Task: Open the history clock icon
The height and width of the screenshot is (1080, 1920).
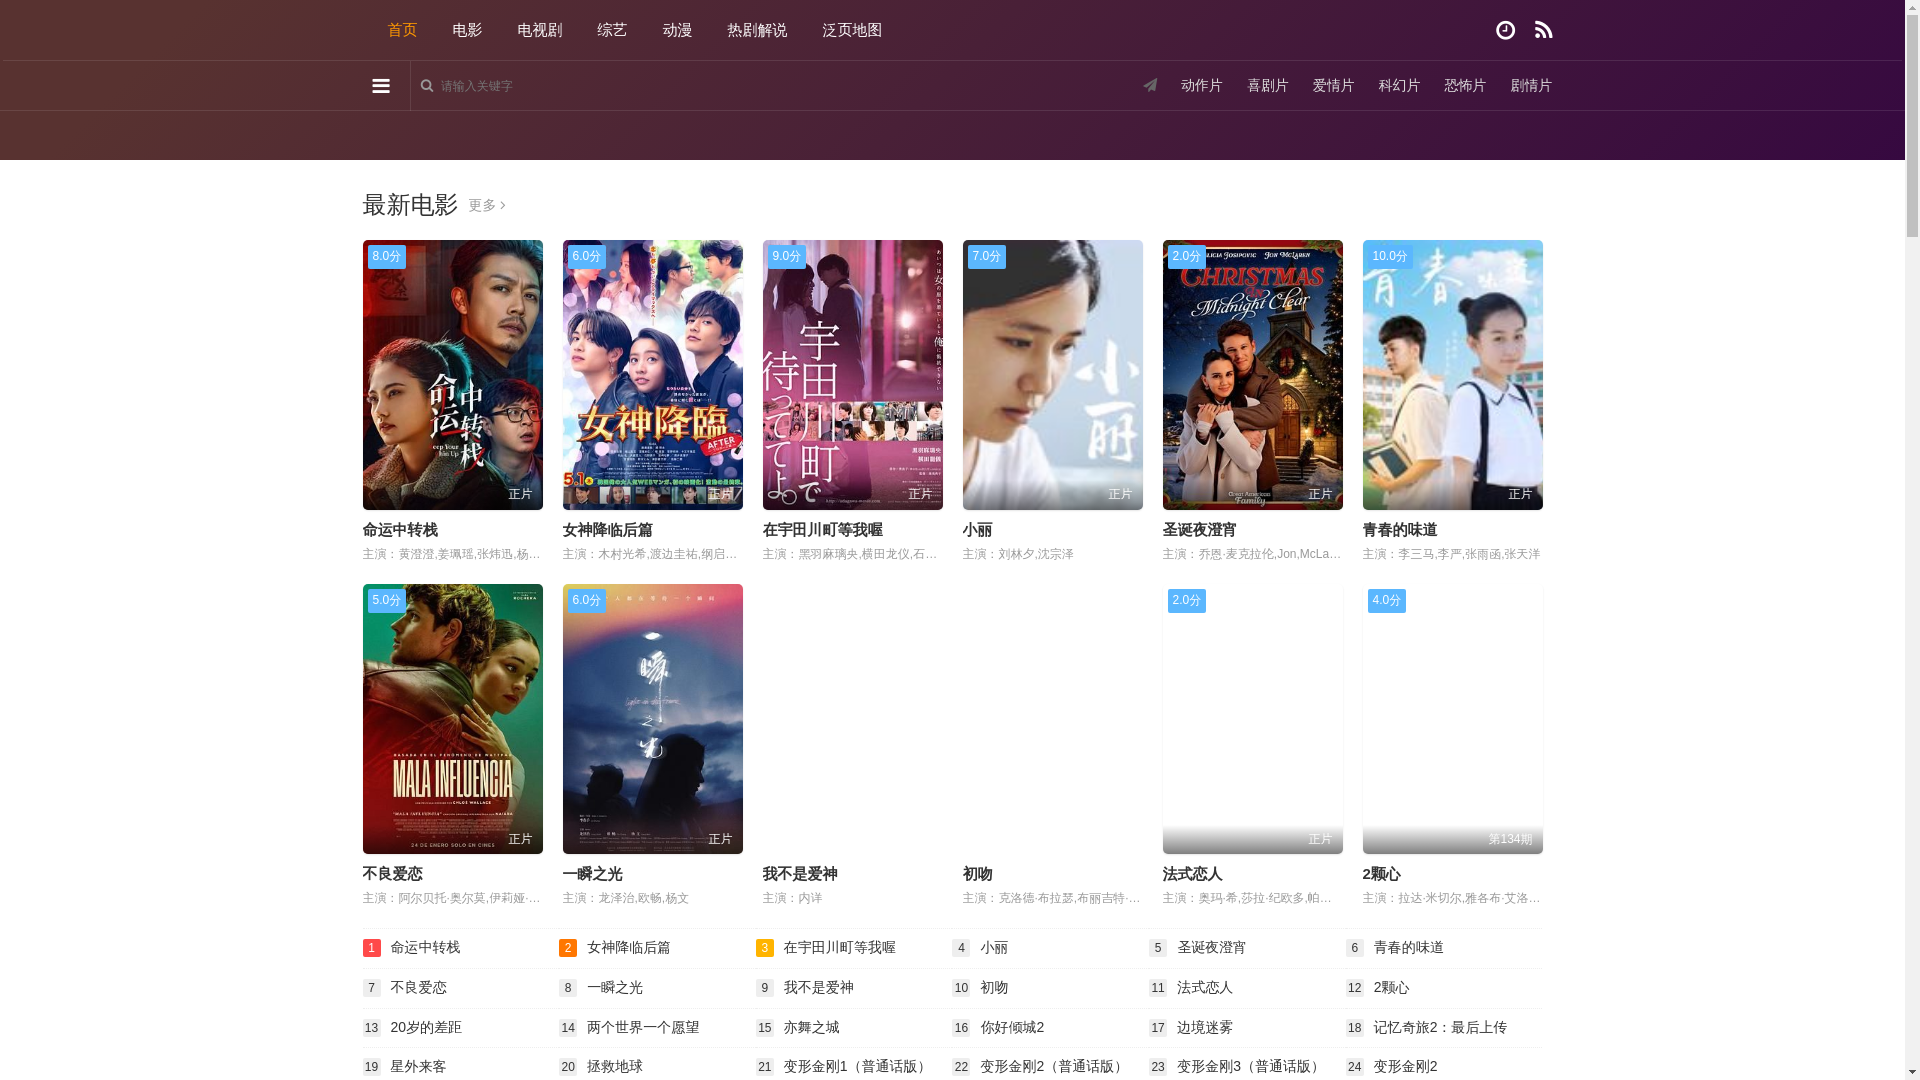Action: 1505,30
